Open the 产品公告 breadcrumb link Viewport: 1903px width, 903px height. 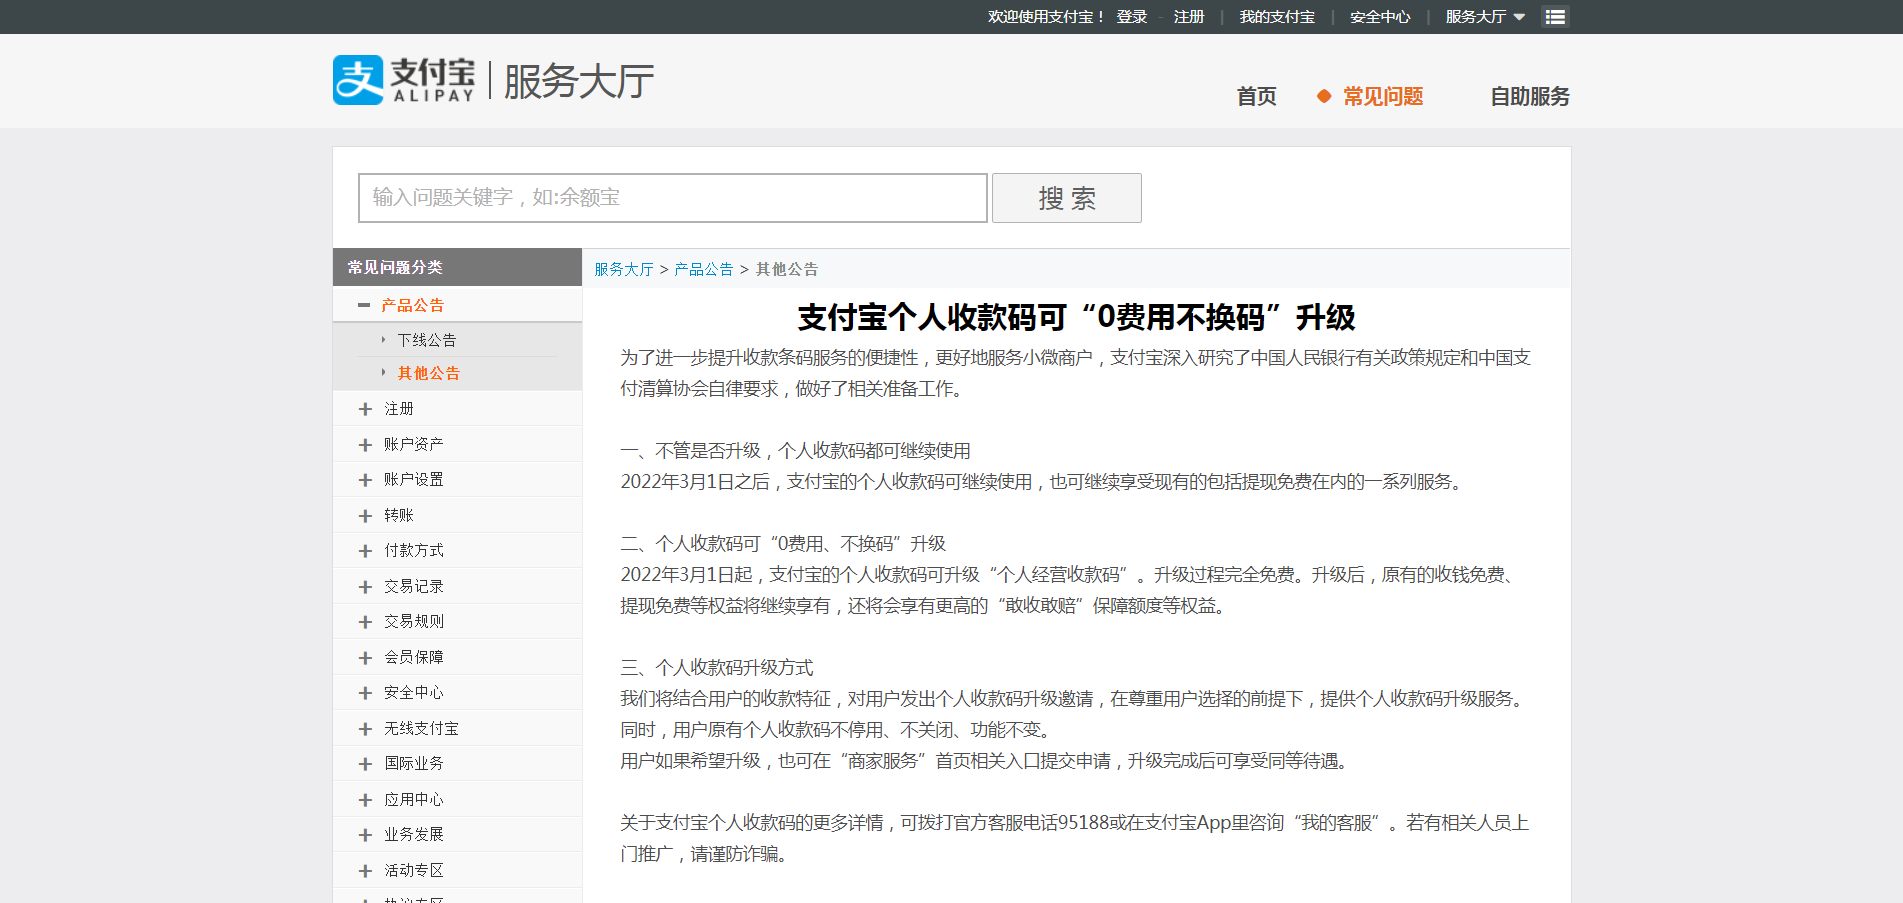(x=704, y=269)
